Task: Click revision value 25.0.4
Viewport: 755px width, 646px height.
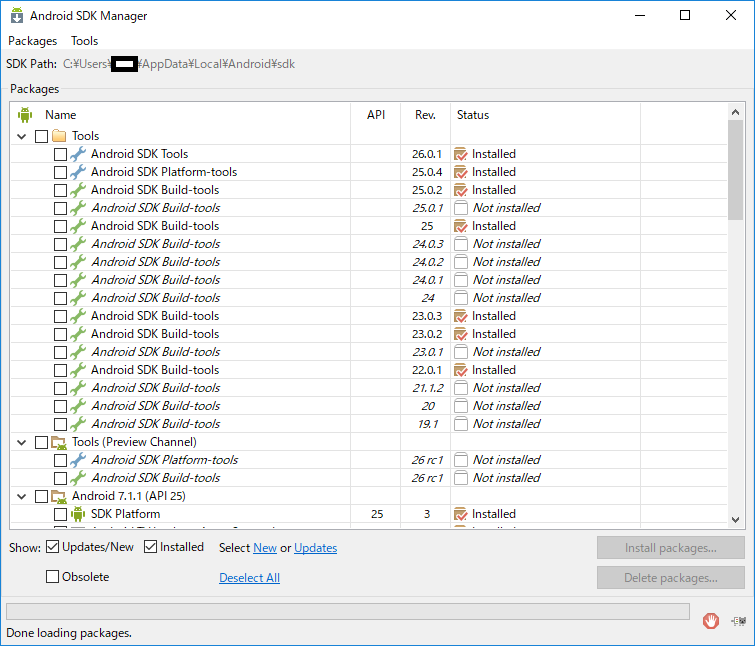Action: click(427, 172)
